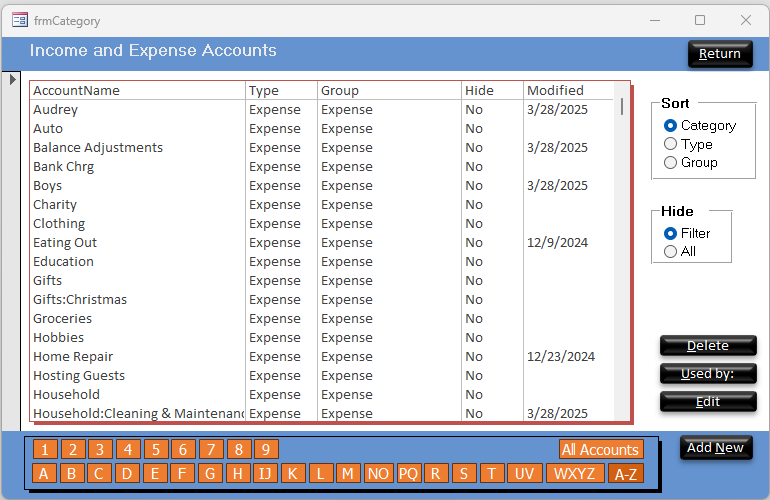Image resolution: width=770 pixels, height=500 pixels.
Task: Select the Charity account row
Action: click(322, 204)
